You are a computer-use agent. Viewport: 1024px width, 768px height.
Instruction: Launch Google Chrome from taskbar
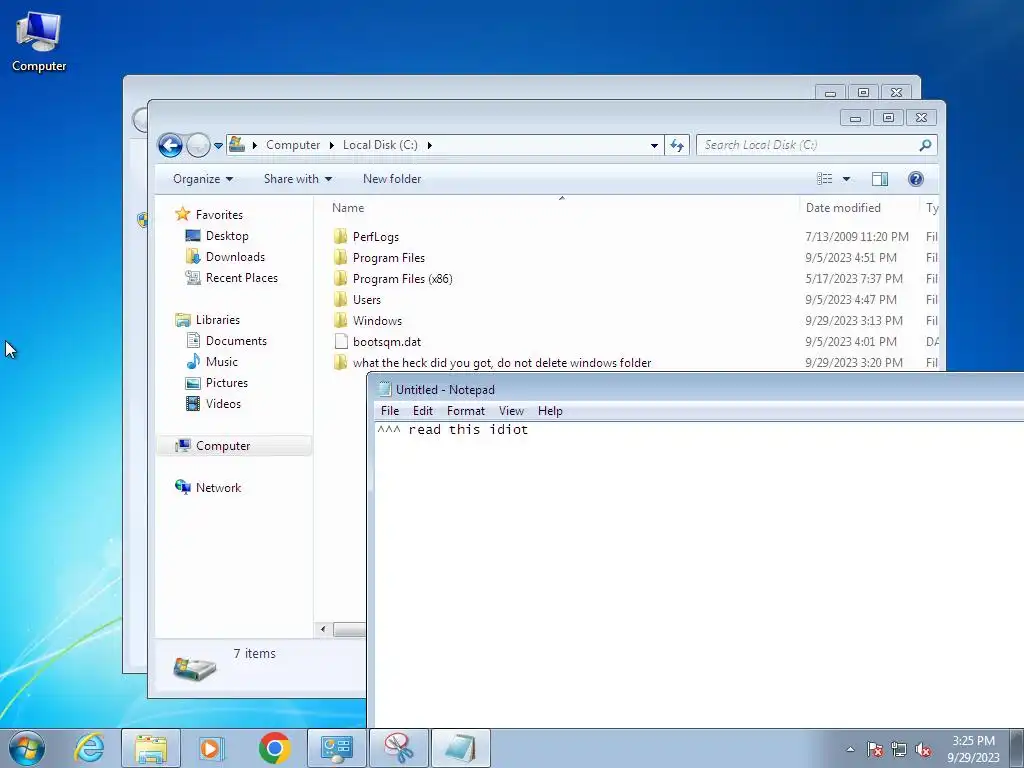tap(274, 748)
